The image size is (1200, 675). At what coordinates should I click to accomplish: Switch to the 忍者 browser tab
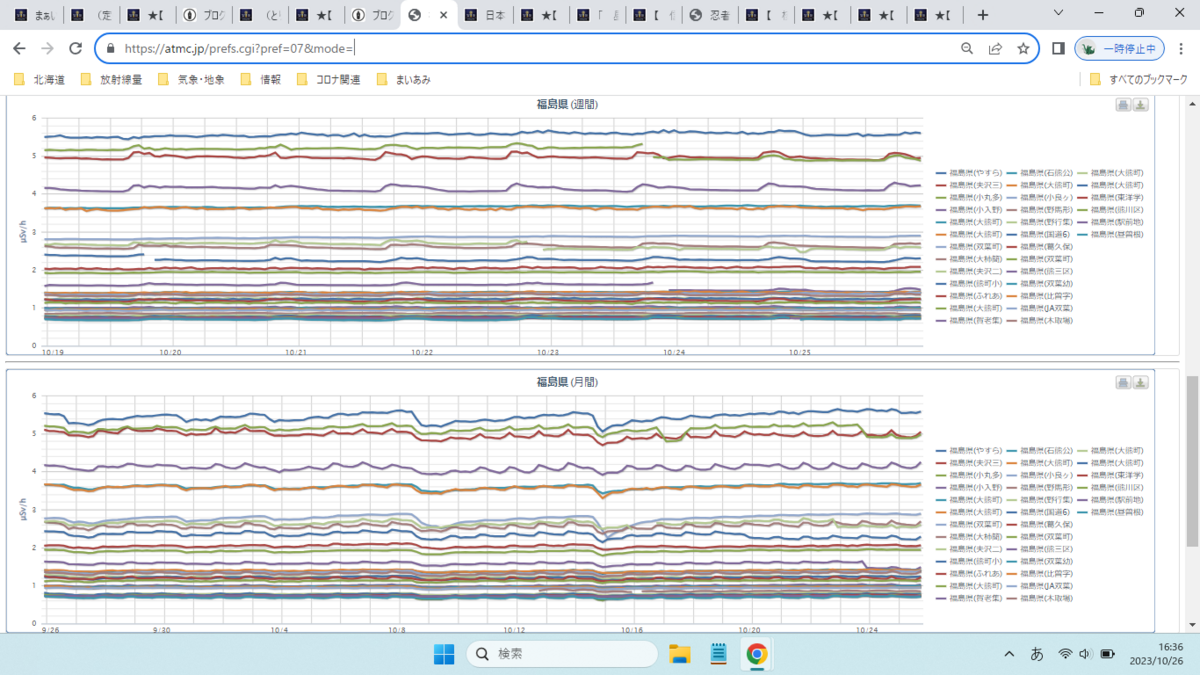(709, 15)
